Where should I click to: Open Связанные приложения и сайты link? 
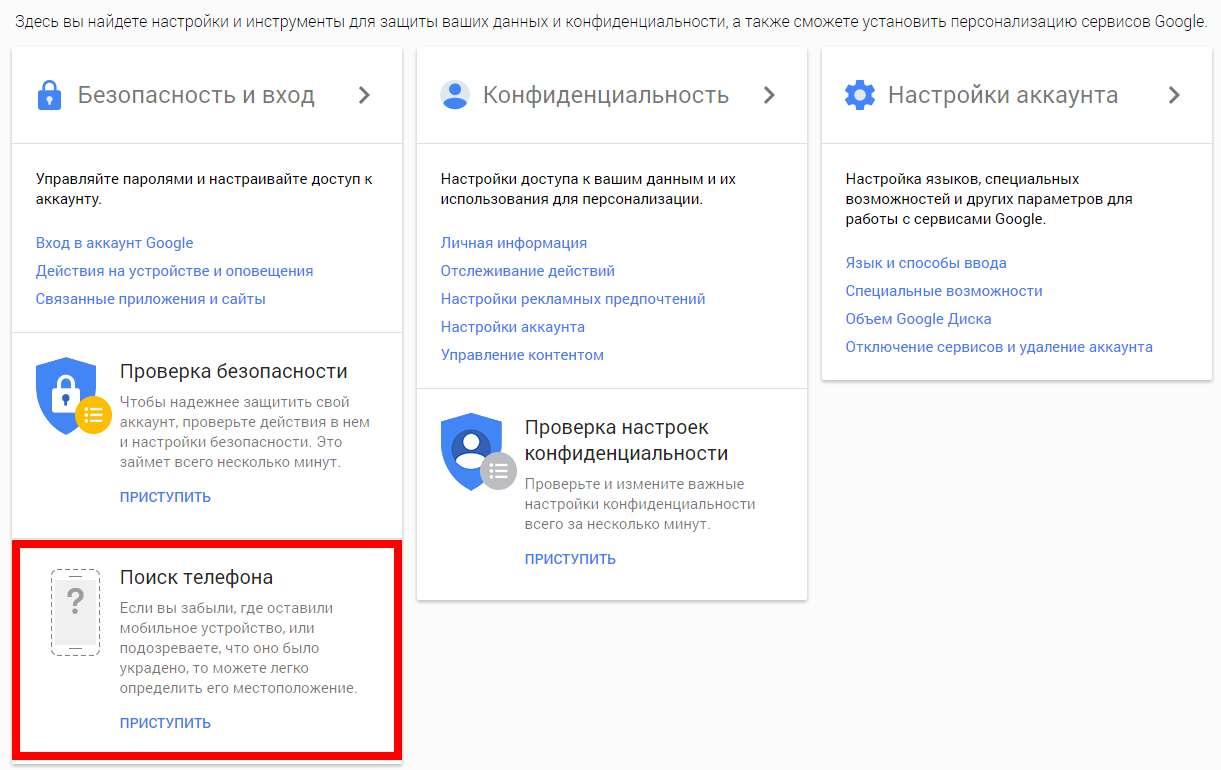(151, 299)
